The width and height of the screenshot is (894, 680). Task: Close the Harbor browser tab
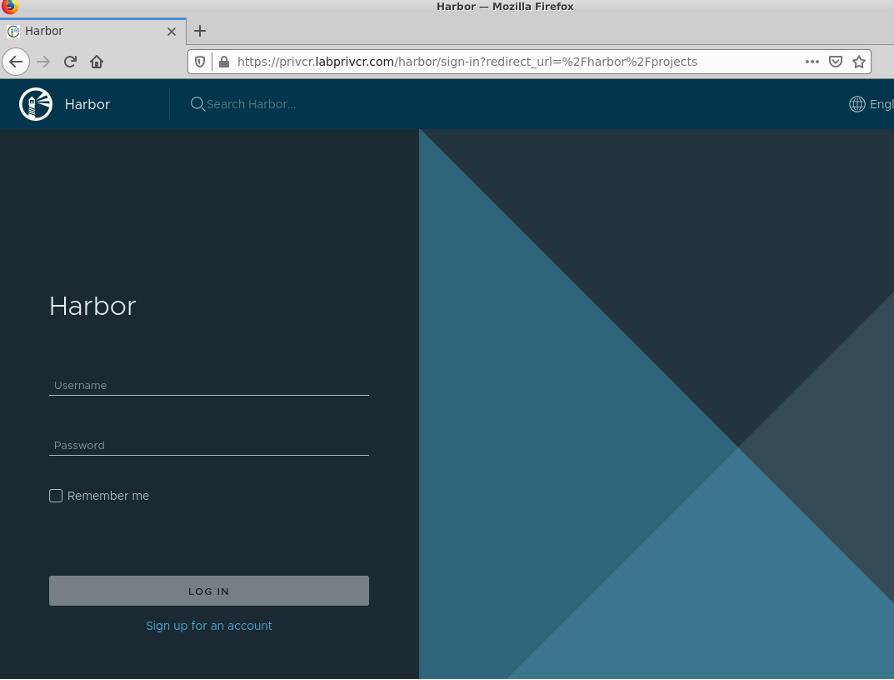click(x=171, y=31)
